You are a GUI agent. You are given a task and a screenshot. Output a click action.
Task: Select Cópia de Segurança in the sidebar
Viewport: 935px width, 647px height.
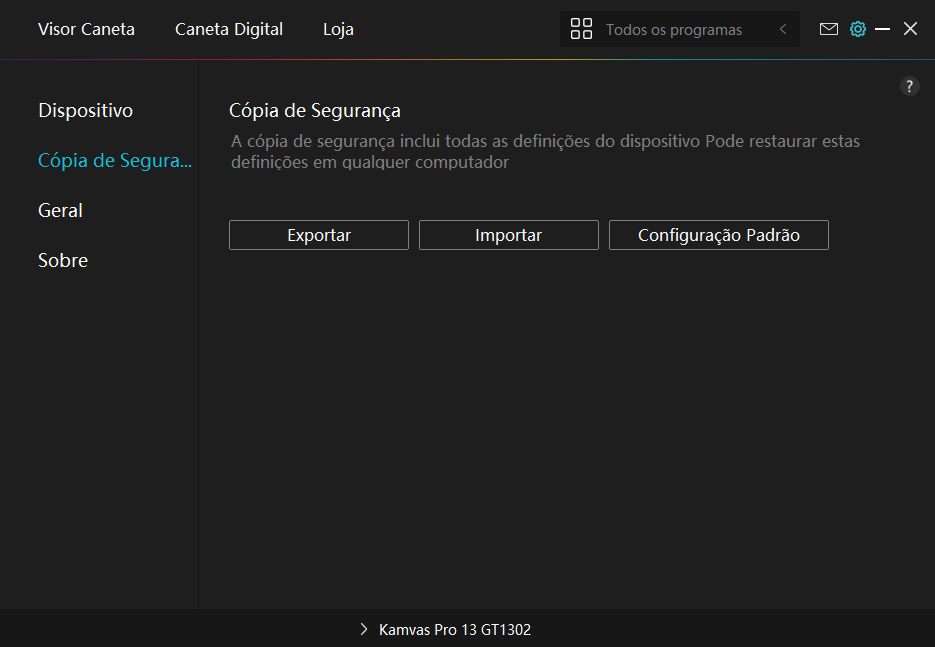(114, 160)
